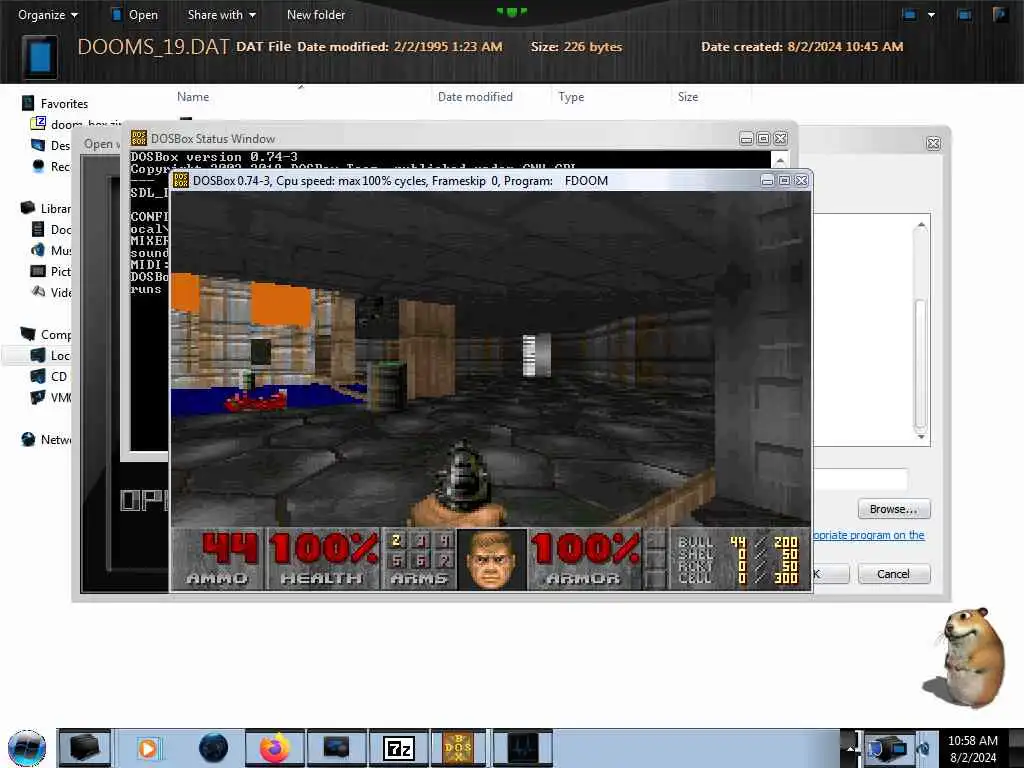The image size is (1024, 768).
Task: Click the scrollbar thumb in Open with program list
Action: tap(921, 363)
